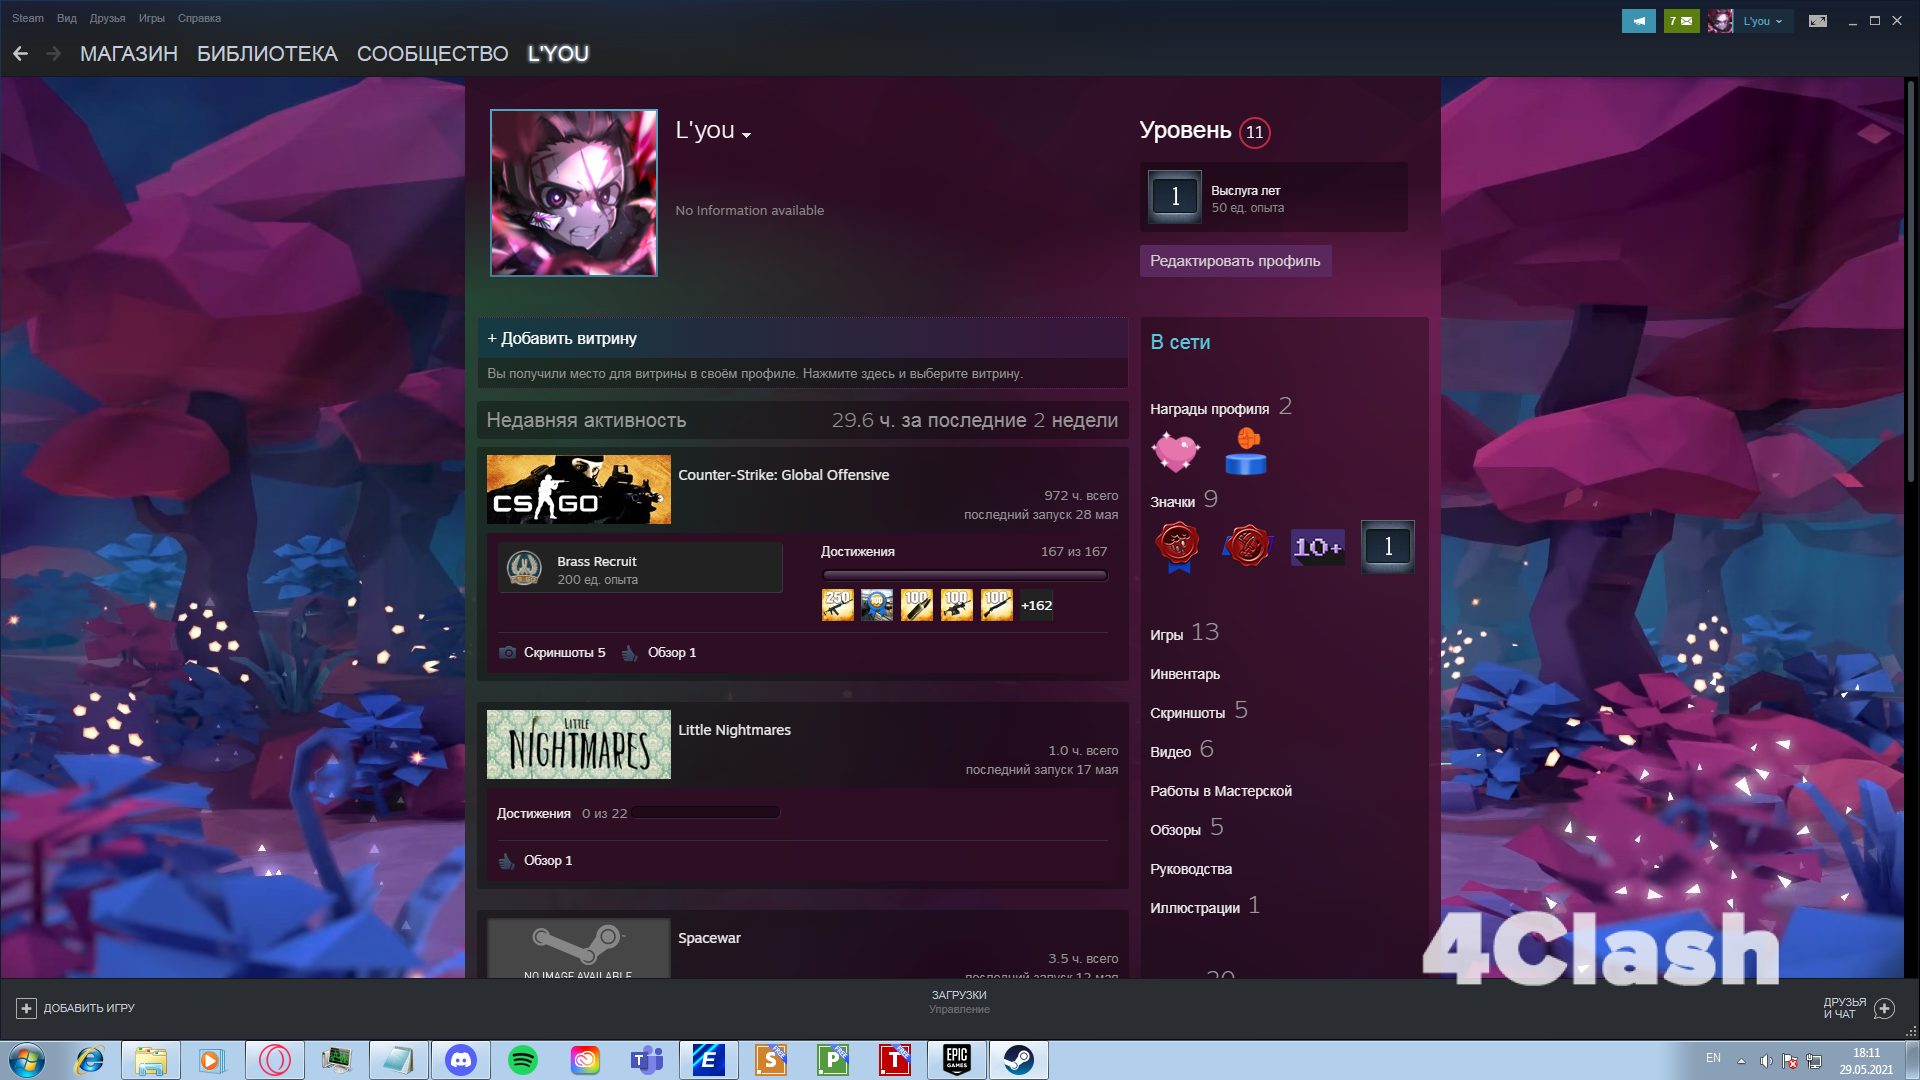Open the Steam announcements megaphone icon
The image size is (1920, 1080).
coord(1638,20)
